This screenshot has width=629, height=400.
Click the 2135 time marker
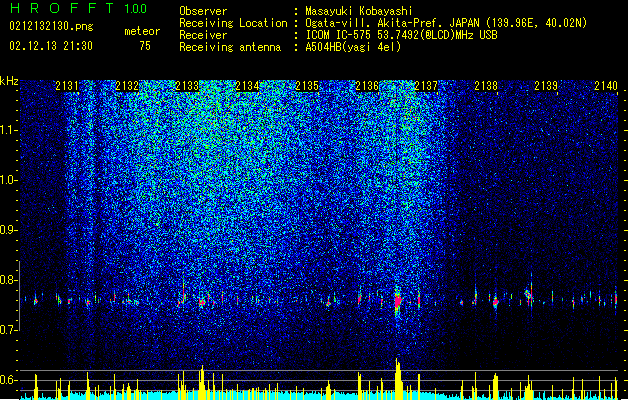pos(307,86)
